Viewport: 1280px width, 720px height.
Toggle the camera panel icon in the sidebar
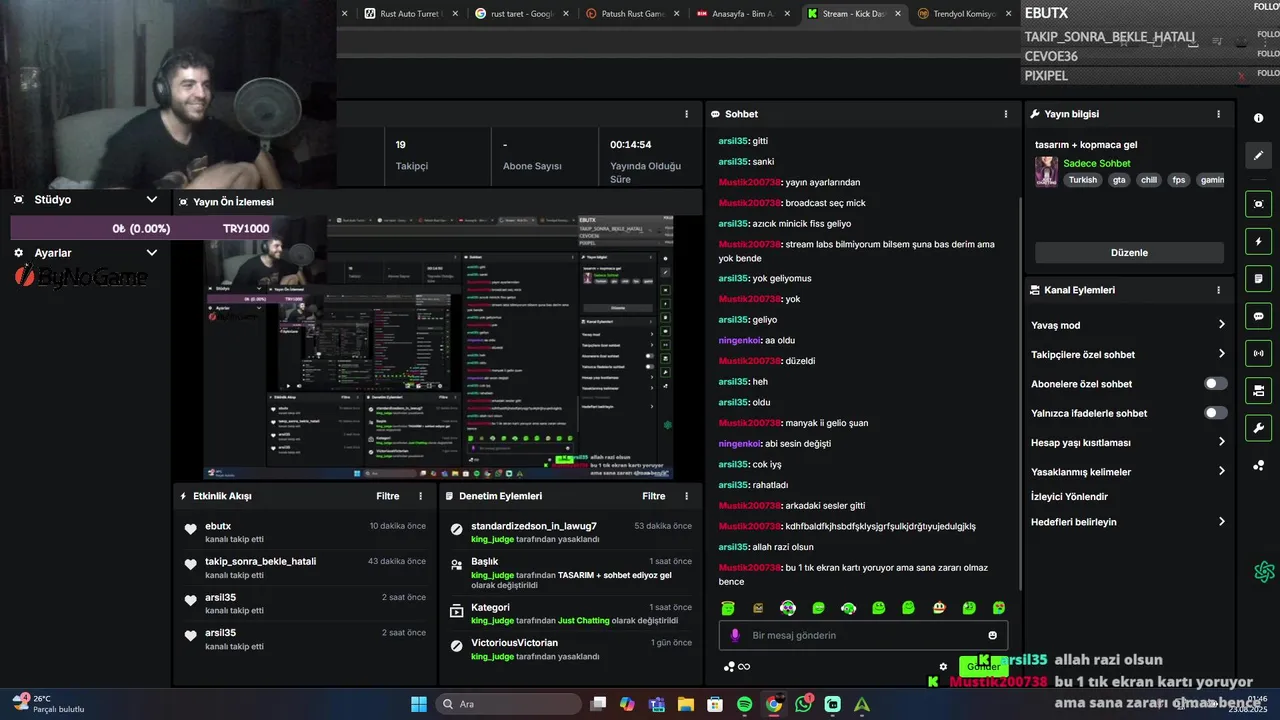tap(1258, 390)
